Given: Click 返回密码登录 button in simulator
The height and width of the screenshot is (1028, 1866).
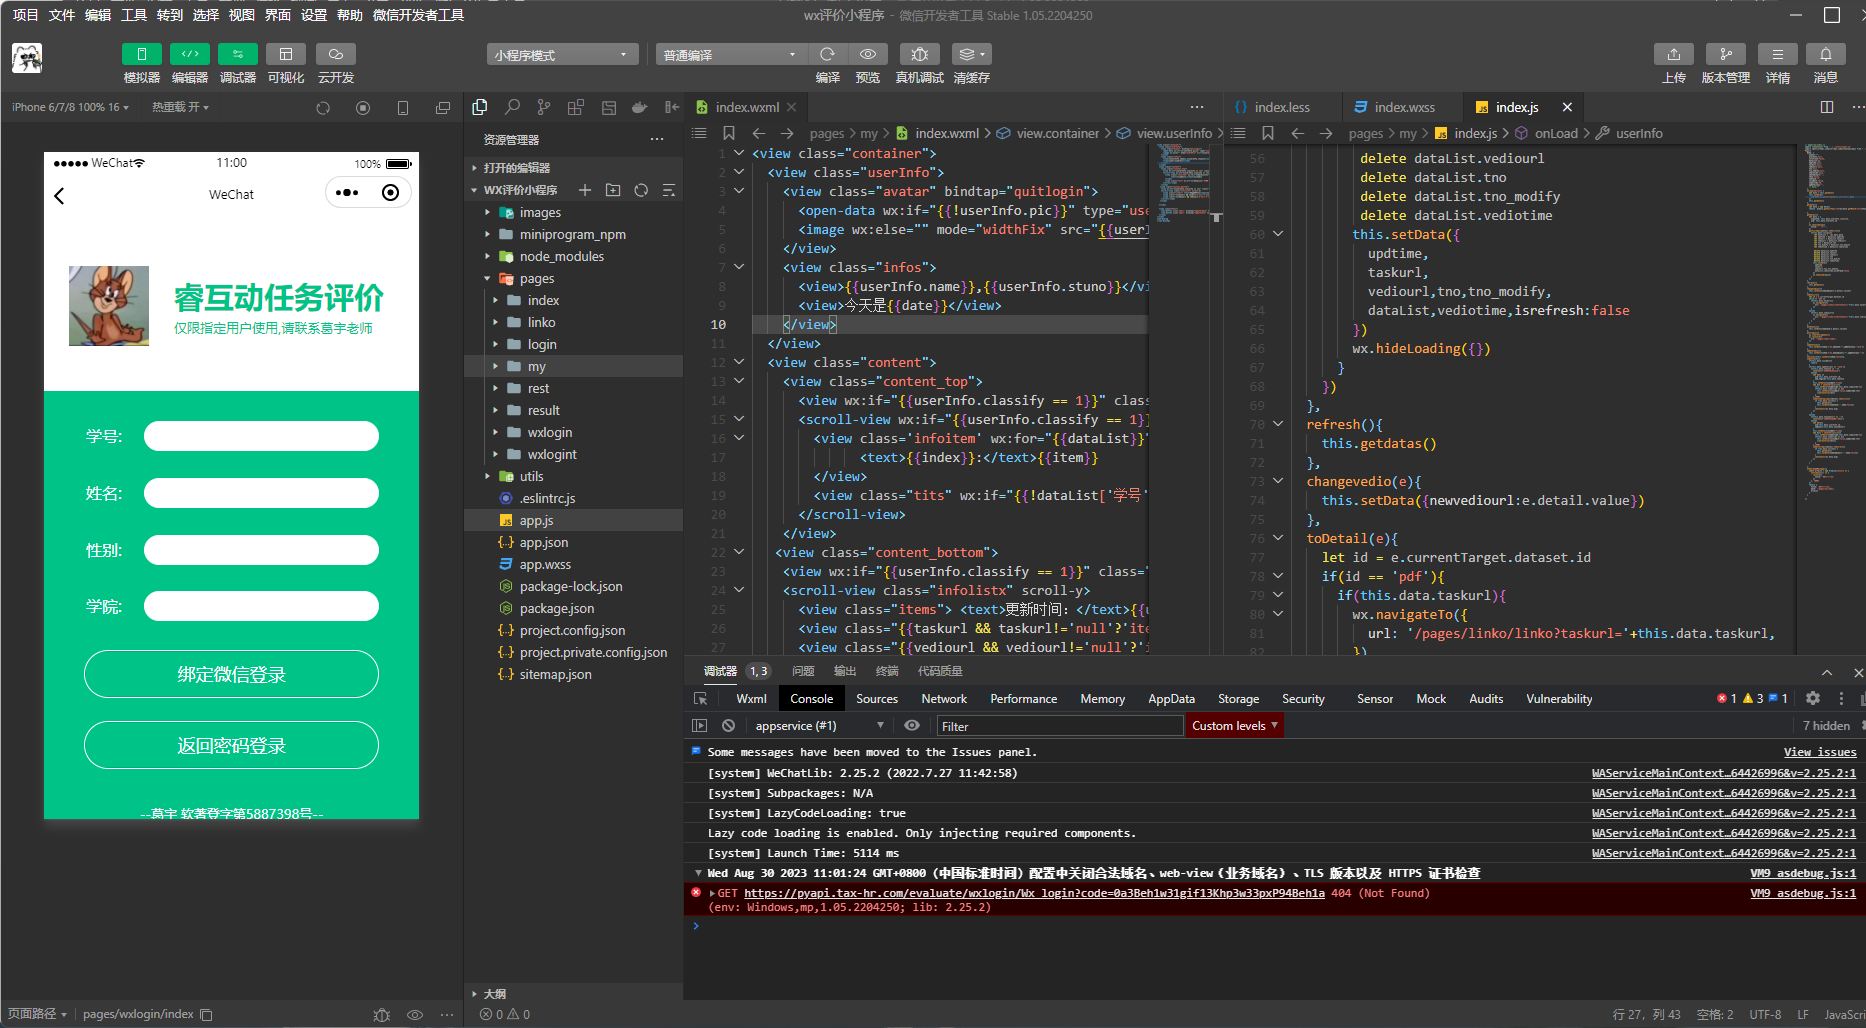Looking at the screenshot, I should pos(231,745).
